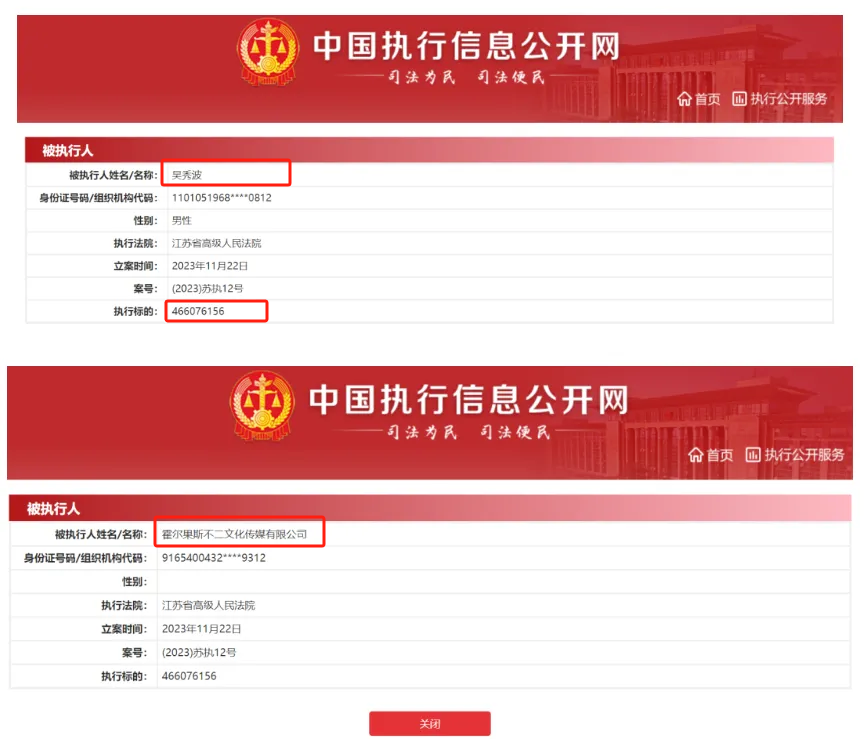Screen dimensions: 866x739
Task: Click the home icon in top banner
Action: point(684,99)
